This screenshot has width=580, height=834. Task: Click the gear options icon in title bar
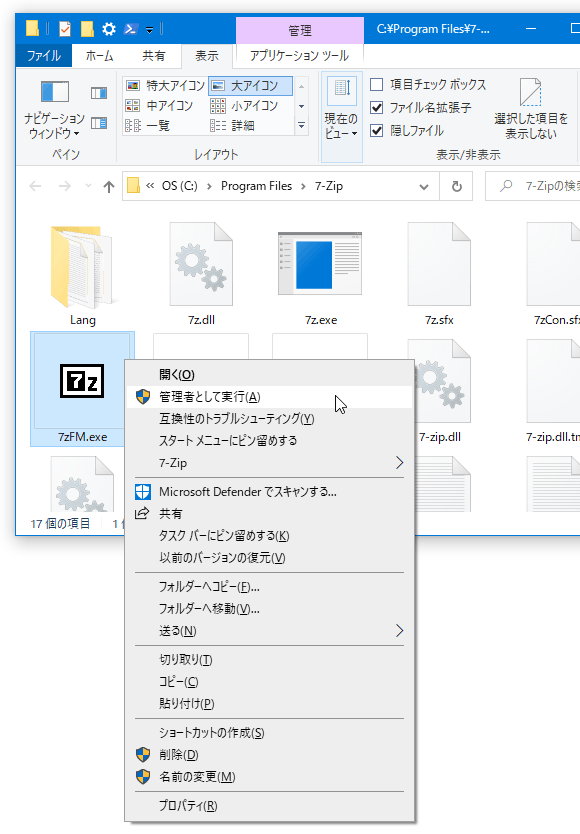click(109, 29)
